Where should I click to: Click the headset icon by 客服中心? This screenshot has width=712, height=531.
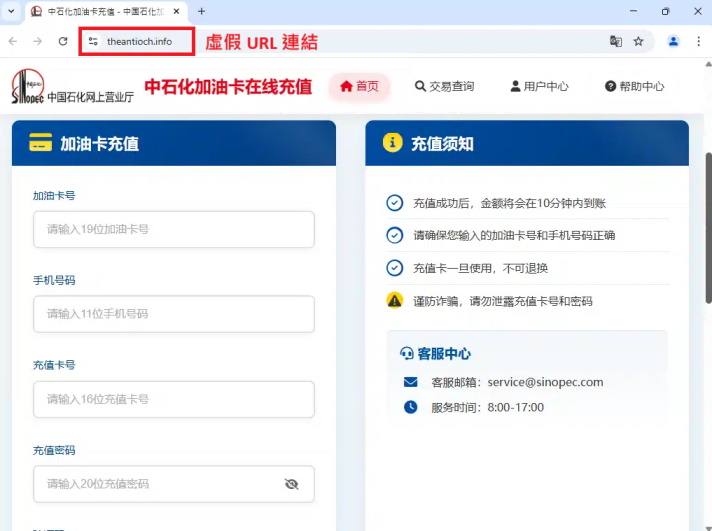pos(406,353)
